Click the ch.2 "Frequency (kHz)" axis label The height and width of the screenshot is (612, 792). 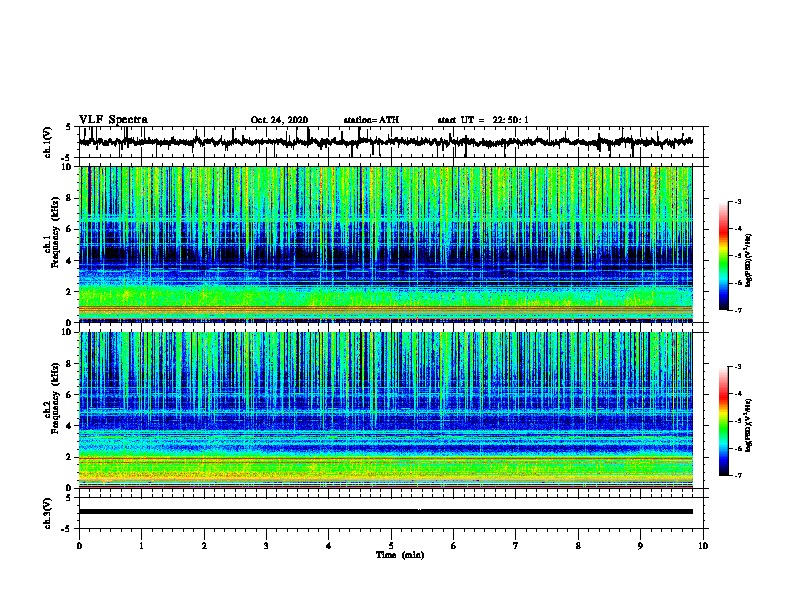pyautogui.click(x=55, y=398)
